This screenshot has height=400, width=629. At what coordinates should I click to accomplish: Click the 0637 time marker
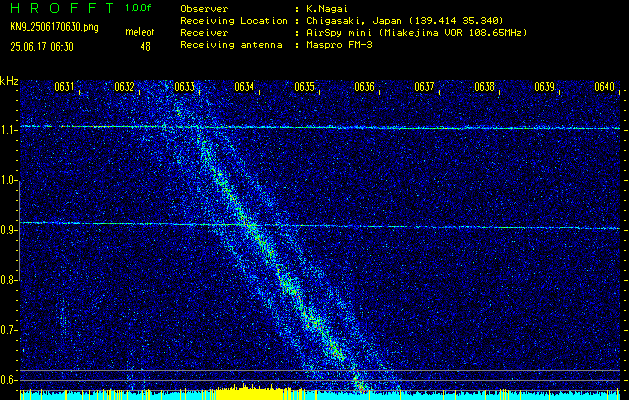click(x=424, y=87)
